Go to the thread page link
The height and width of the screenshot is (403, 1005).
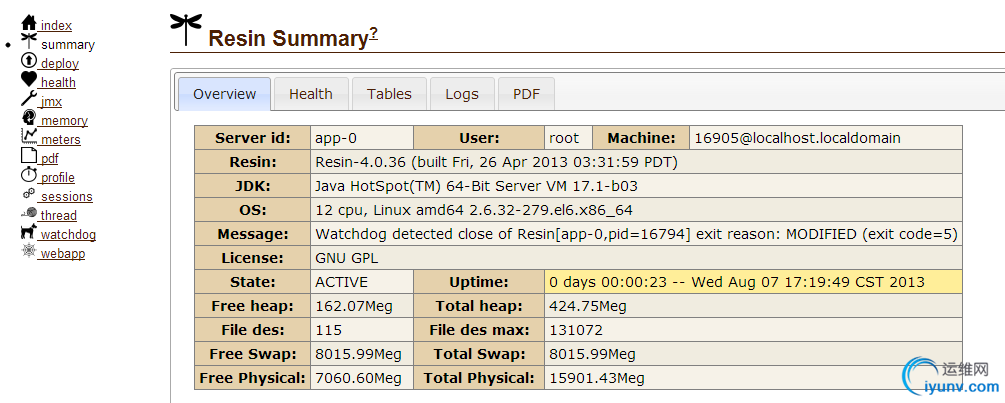tap(59, 216)
